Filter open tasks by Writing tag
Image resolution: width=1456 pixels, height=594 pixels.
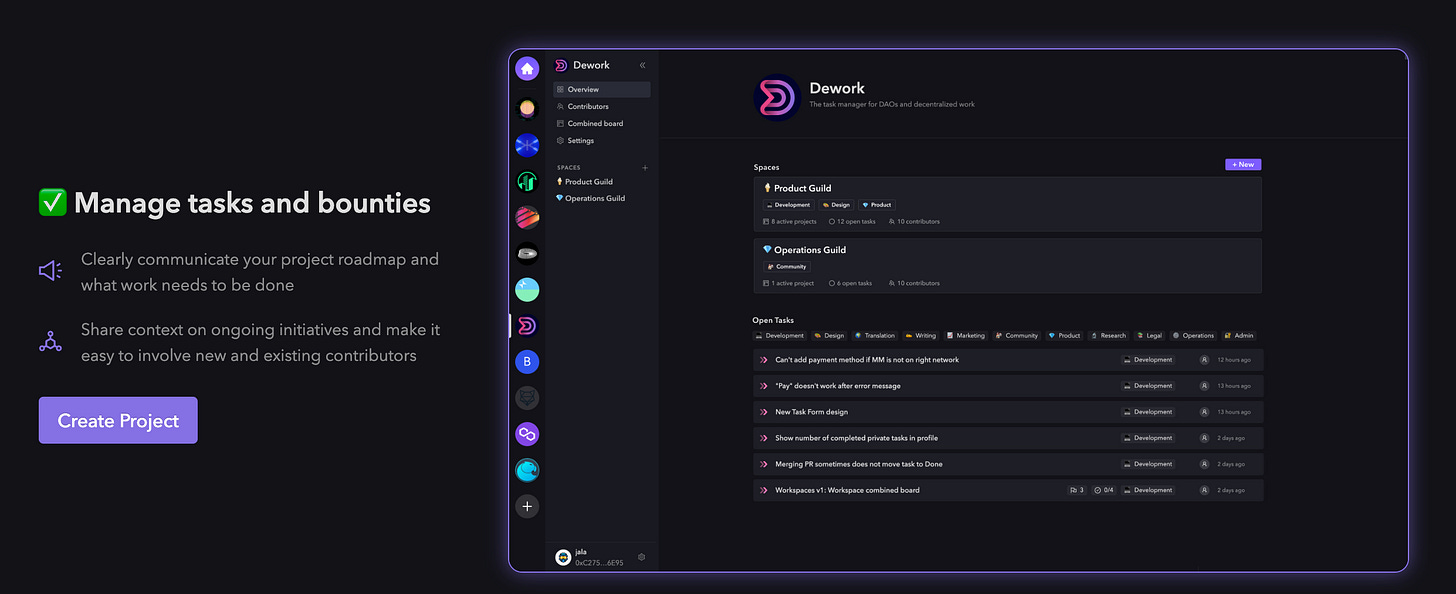pyautogui.click(x=921, y=336)
